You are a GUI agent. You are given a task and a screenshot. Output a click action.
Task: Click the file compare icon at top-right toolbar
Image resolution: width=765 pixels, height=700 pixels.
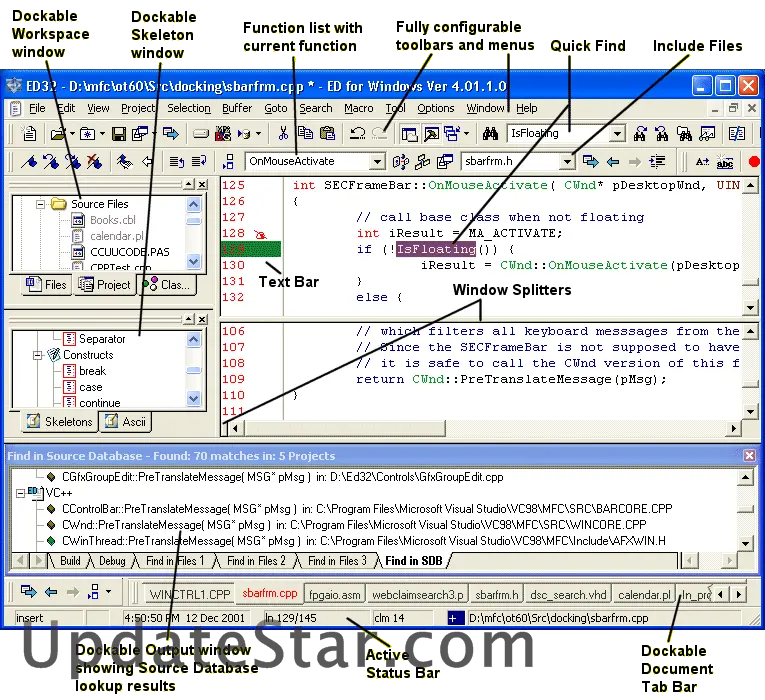click(x=736, y=133)
